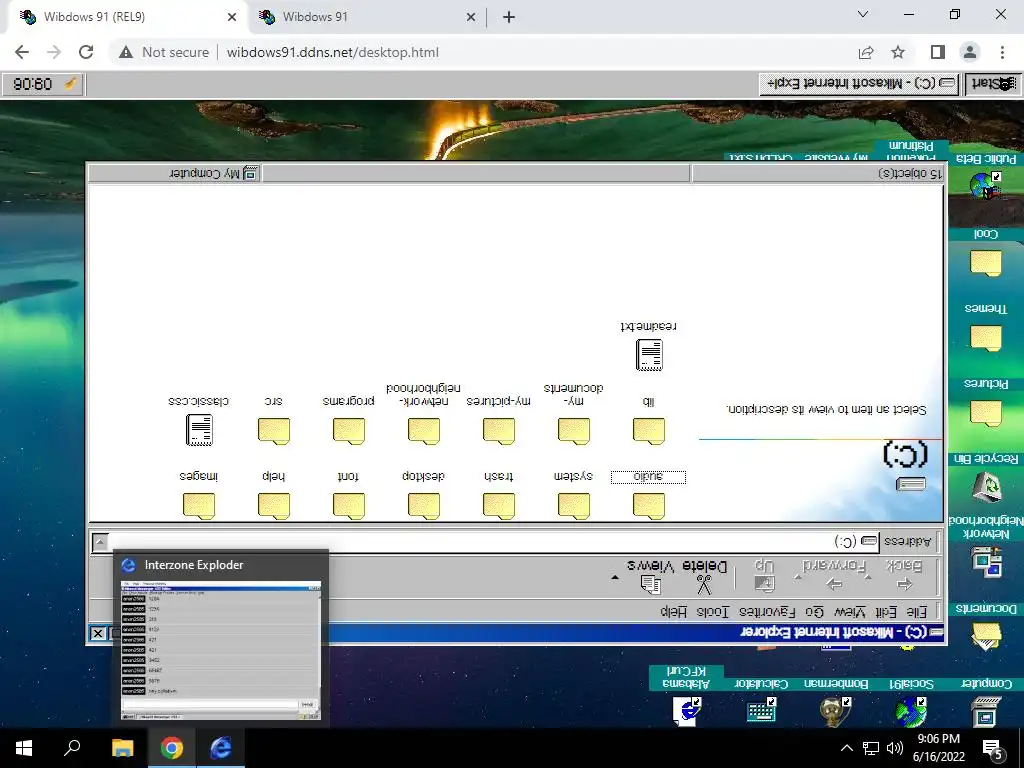The height and width of the screenshot is (768, 1024).
Task: Open File Explorer from host taskbar
Action: (x=122, y=748)
